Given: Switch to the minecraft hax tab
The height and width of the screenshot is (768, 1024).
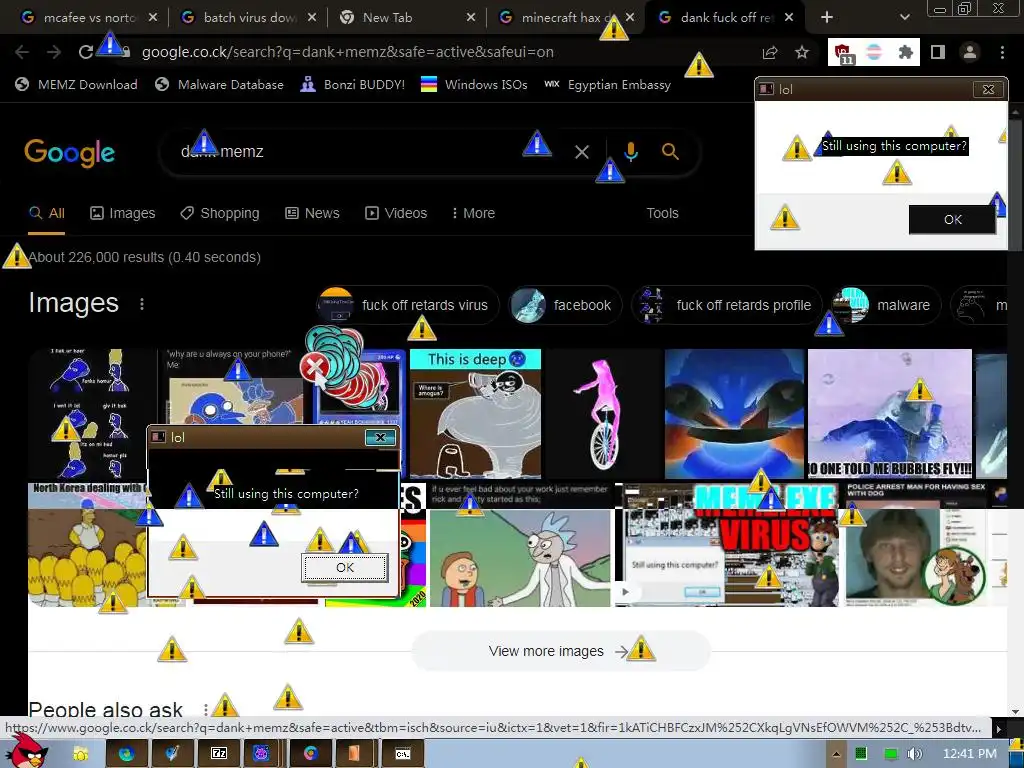Looking at the screenshot, I should click(567, 18).
